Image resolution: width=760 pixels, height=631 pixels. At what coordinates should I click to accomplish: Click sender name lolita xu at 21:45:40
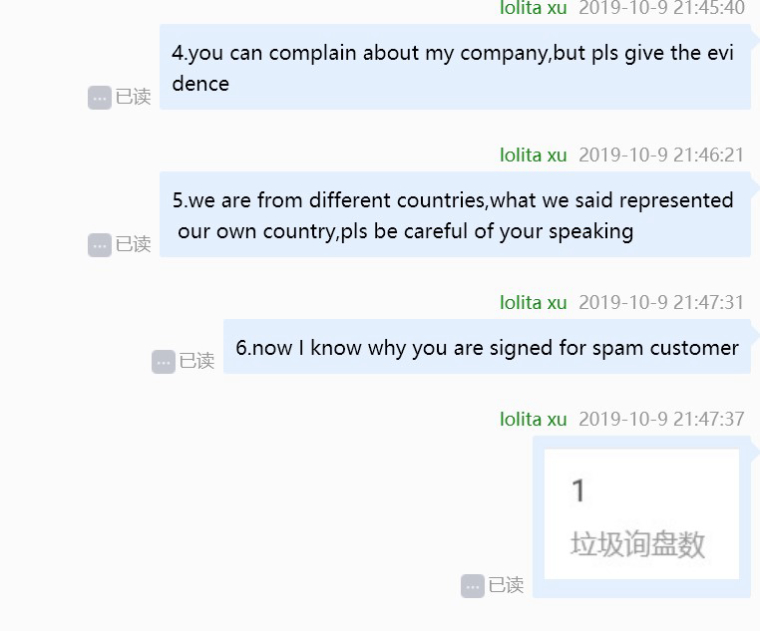[x=533, y=8]
